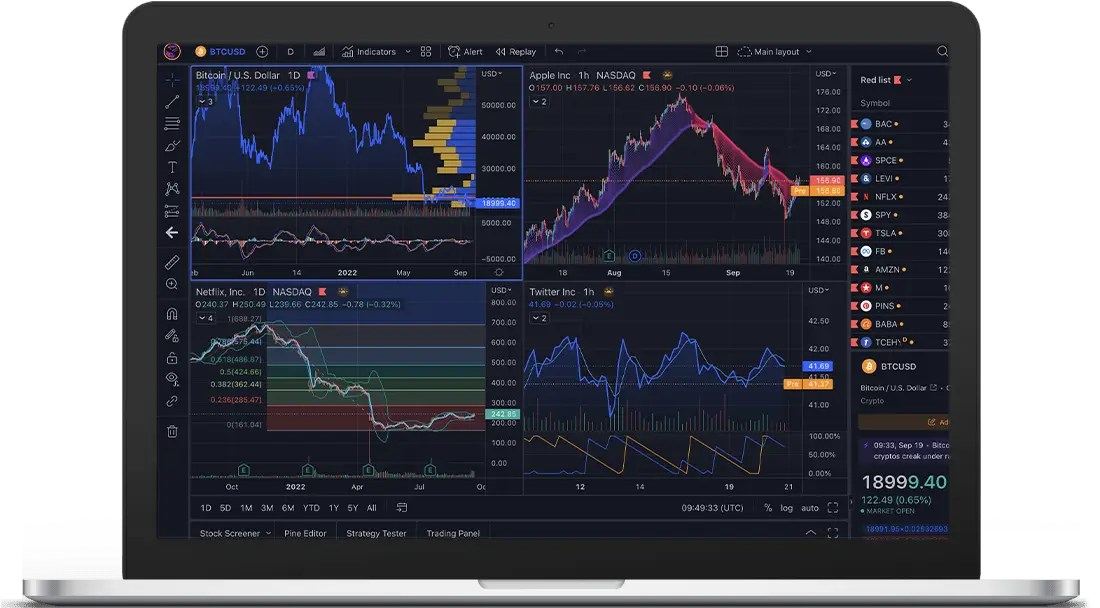Create an Alert from the toolbar

[465, 52]
